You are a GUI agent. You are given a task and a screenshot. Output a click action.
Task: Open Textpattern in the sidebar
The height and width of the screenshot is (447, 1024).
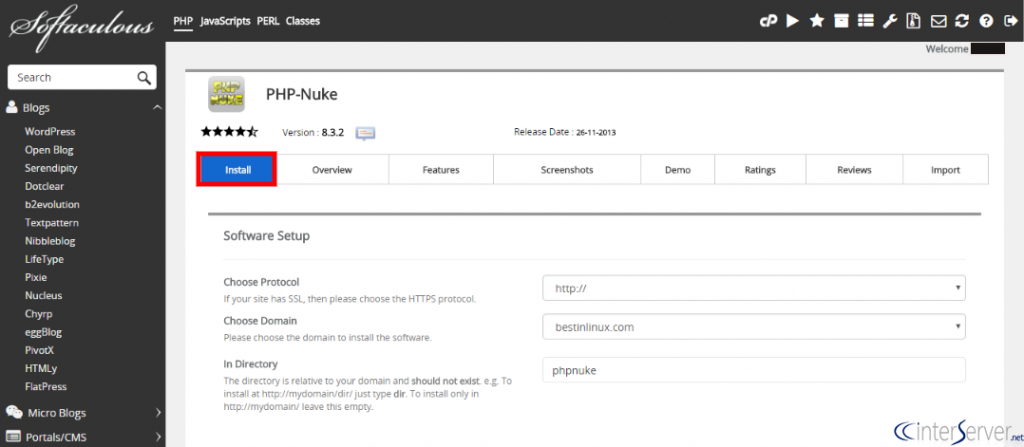(52, 223)
